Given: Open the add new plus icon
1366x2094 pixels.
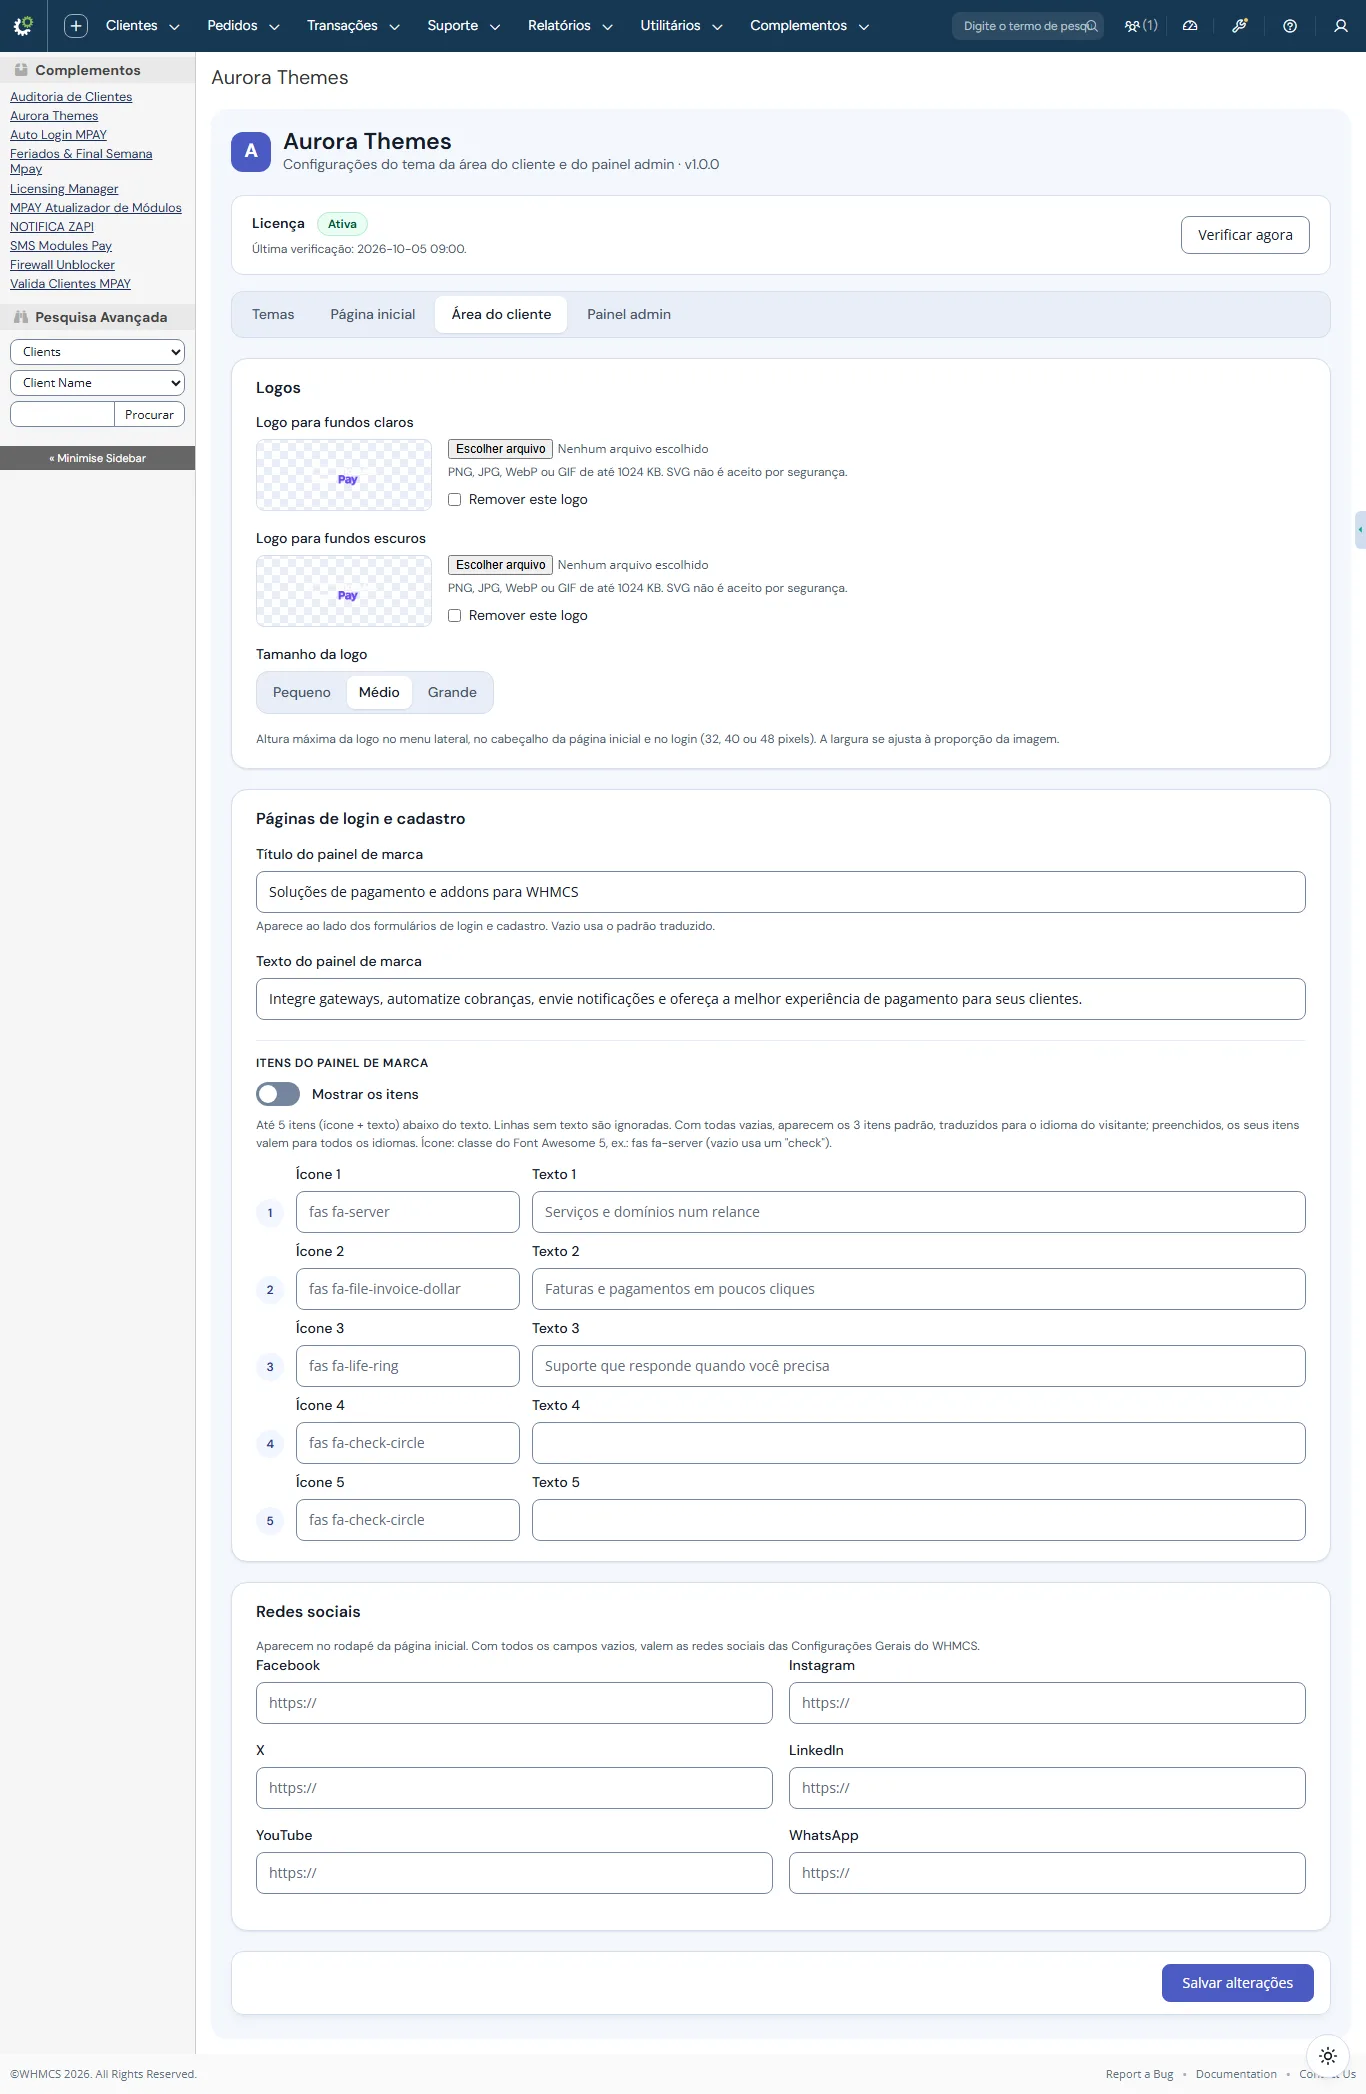Looking at the screenshot, I should (x=76, y=26).
